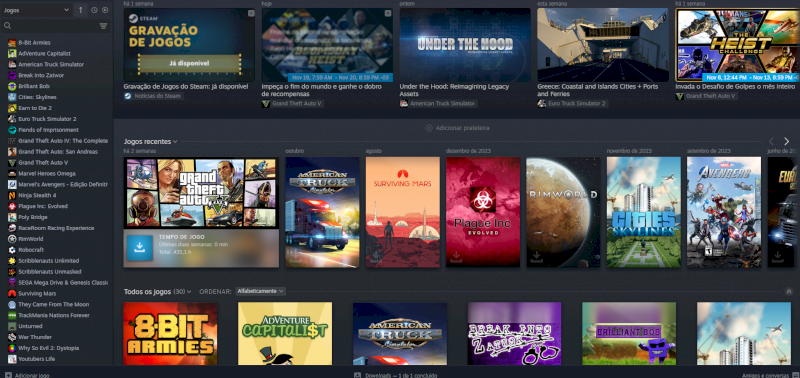The width and height of the screenshot is (800, 378).
Task: Click inside the library search field
Action: pos(55,26)
